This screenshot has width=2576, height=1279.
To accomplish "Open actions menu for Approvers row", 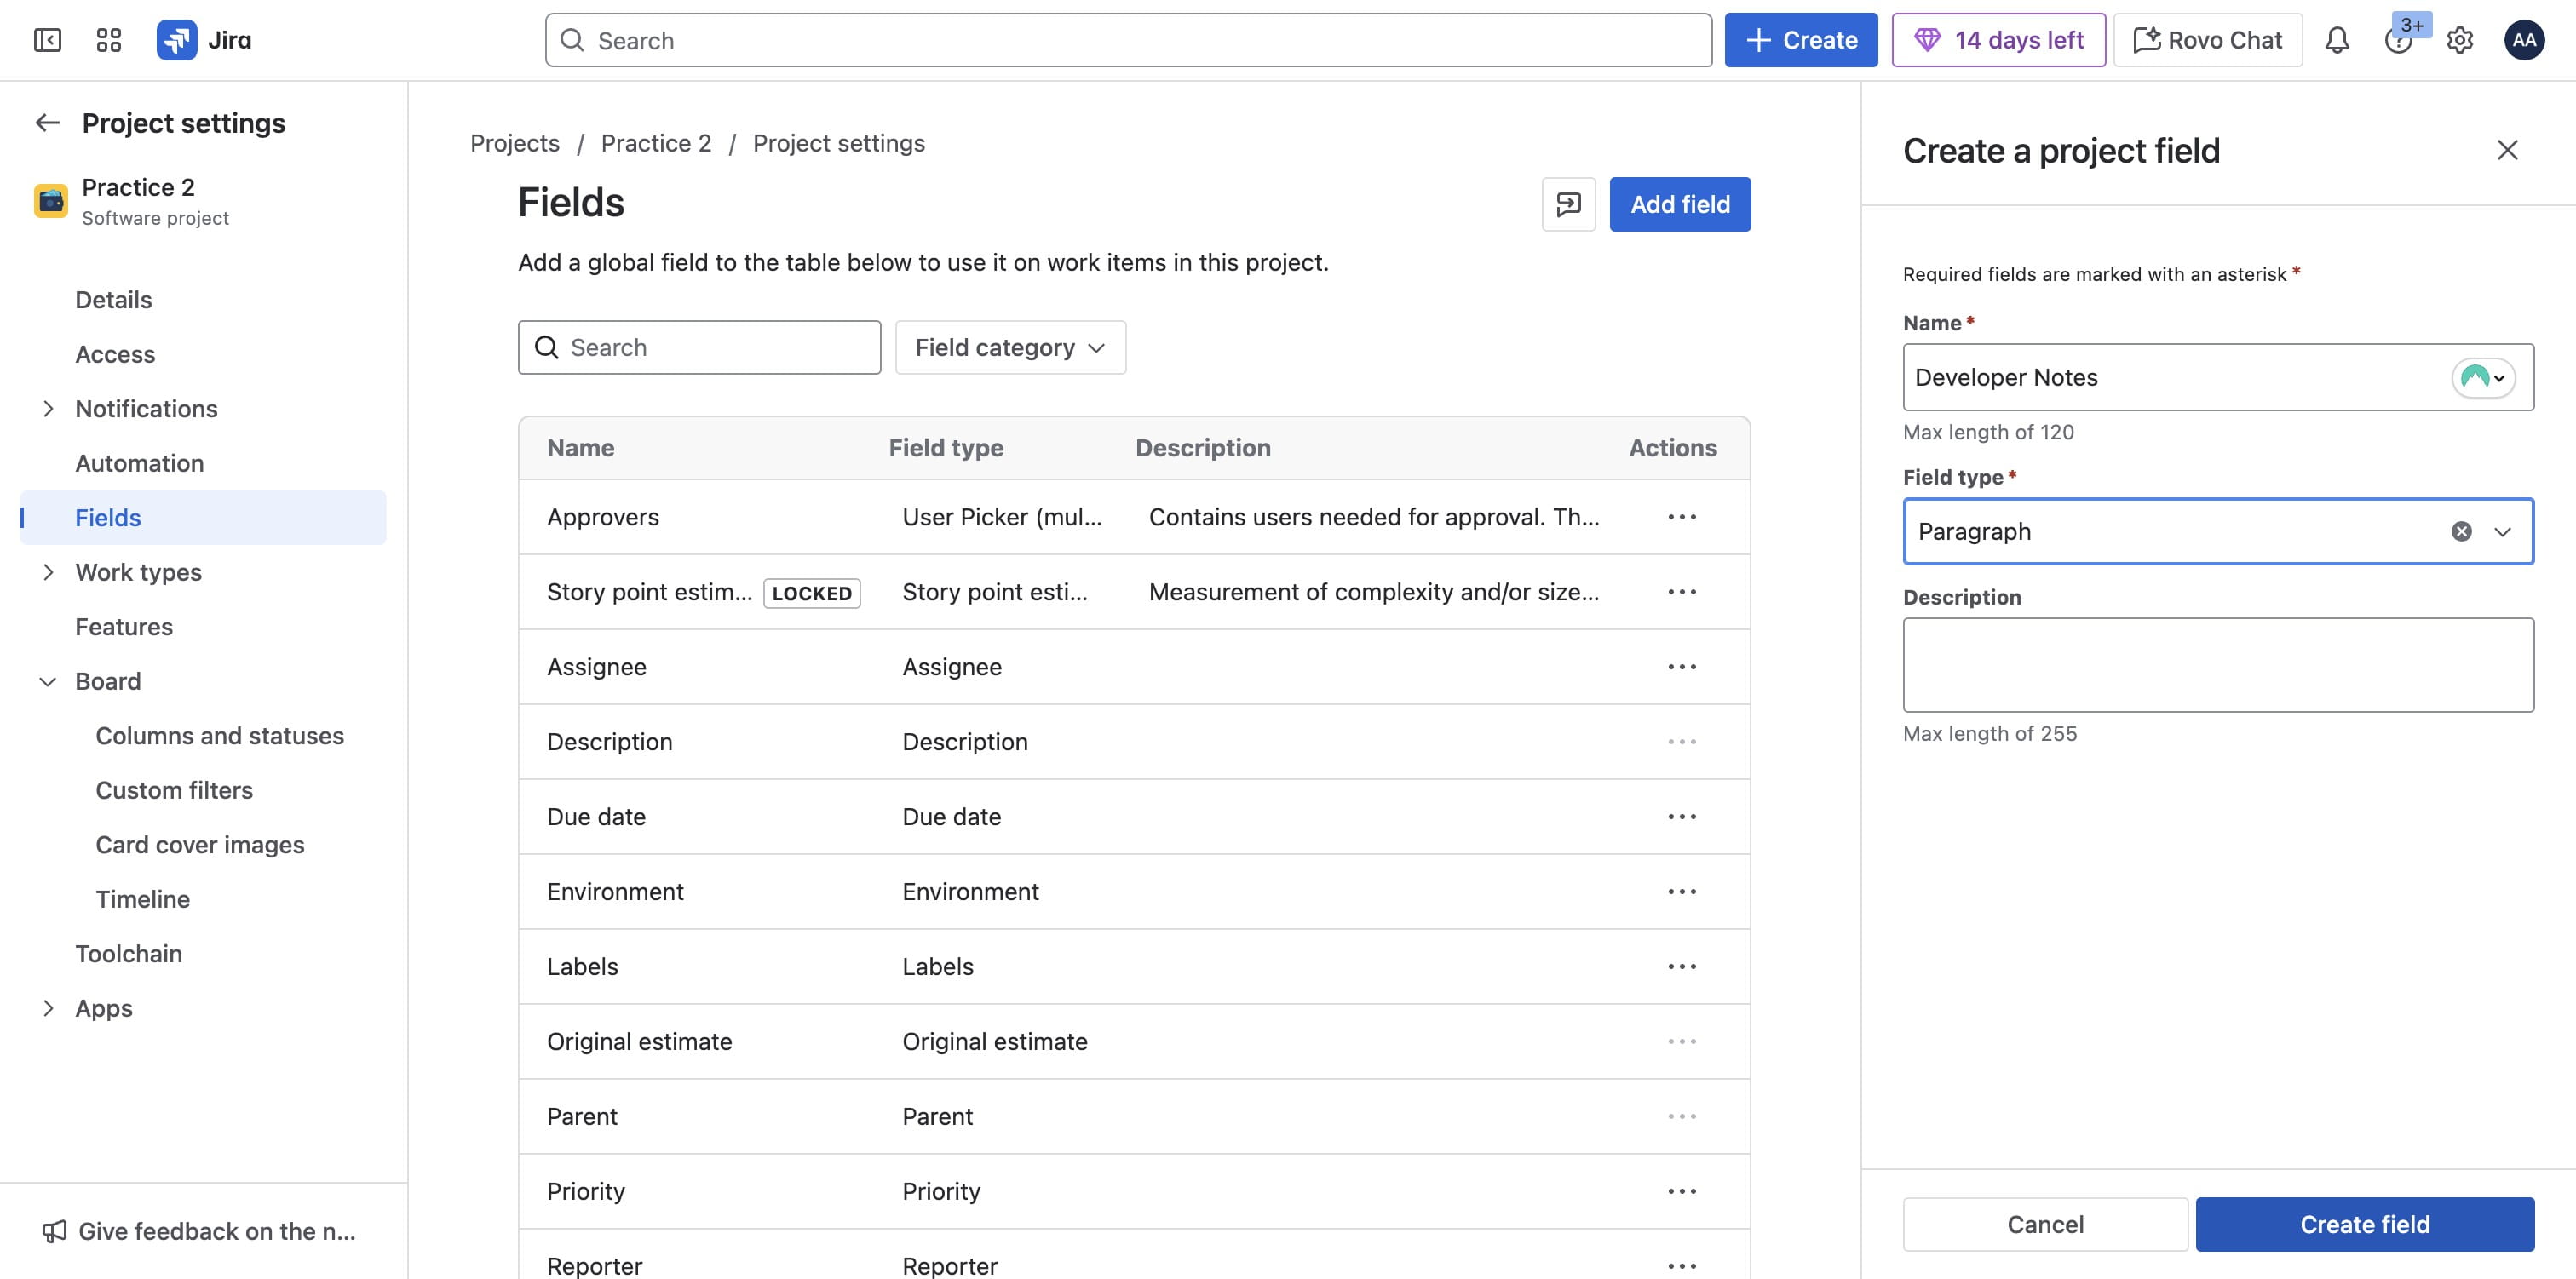I will tap(1681, 517).
